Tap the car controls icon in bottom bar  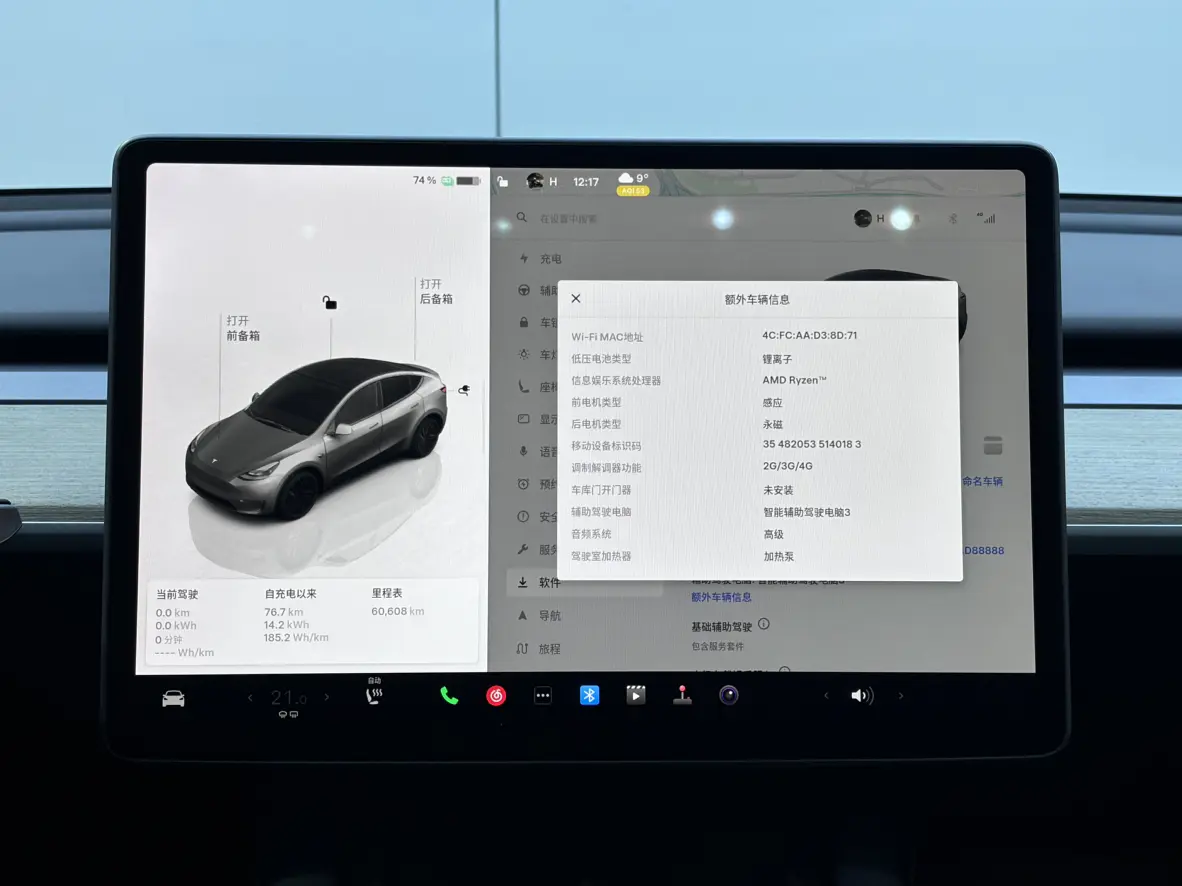pyautogui.click(x=174, y=698)
